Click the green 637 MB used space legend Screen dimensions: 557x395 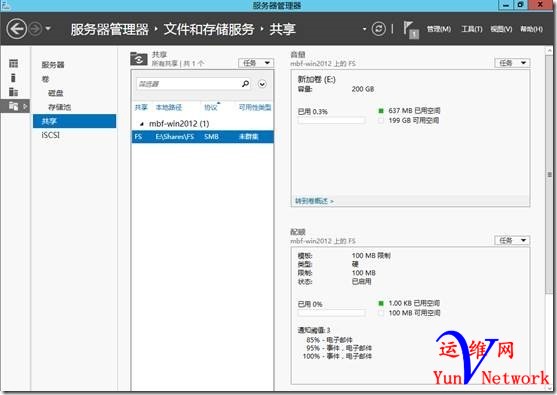(381, 111)
